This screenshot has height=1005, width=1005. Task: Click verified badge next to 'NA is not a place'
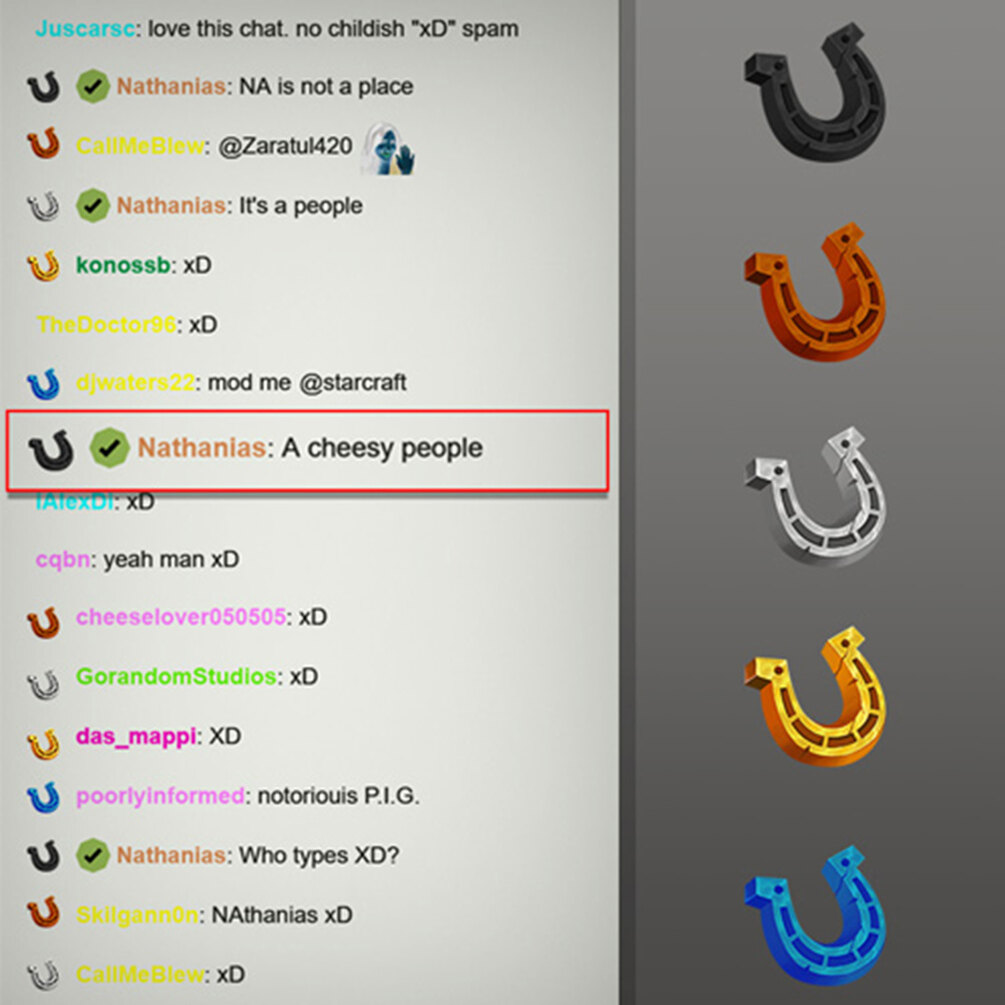tap(92, 87)
